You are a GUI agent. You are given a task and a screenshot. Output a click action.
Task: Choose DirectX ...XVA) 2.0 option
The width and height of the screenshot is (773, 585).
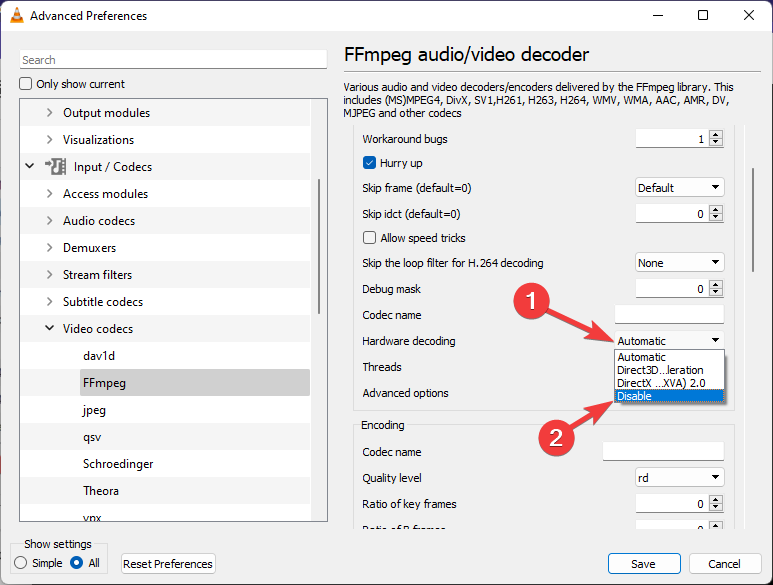[669, 383]
